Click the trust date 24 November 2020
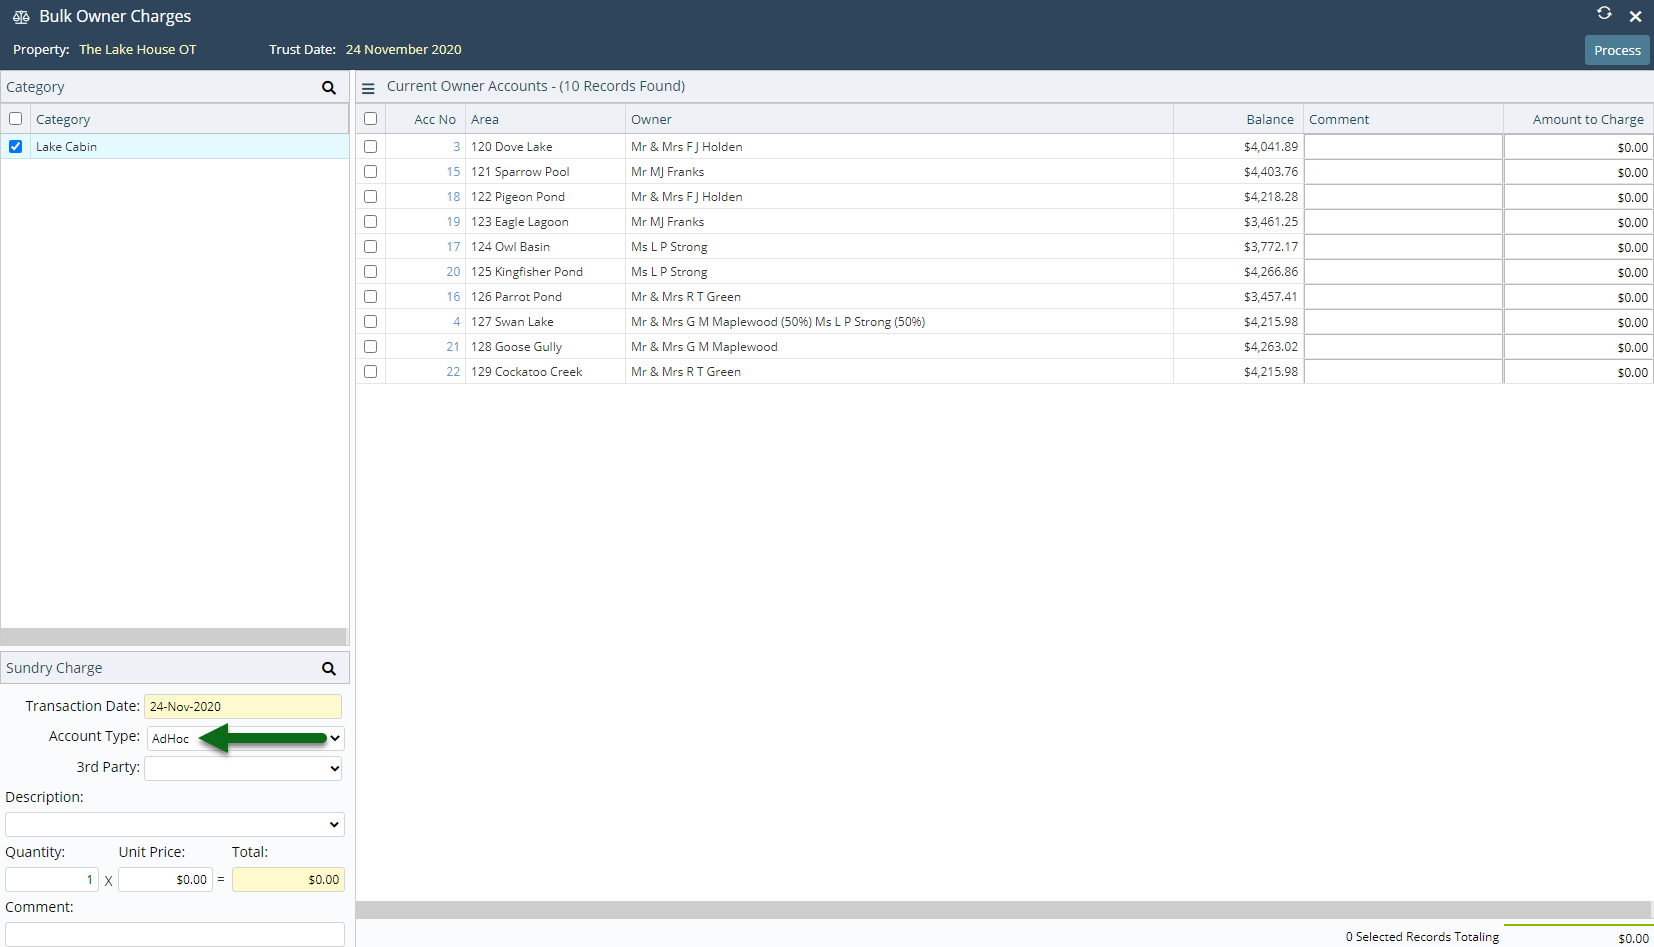The image size is (1654, 947). (x=404, y=49)
